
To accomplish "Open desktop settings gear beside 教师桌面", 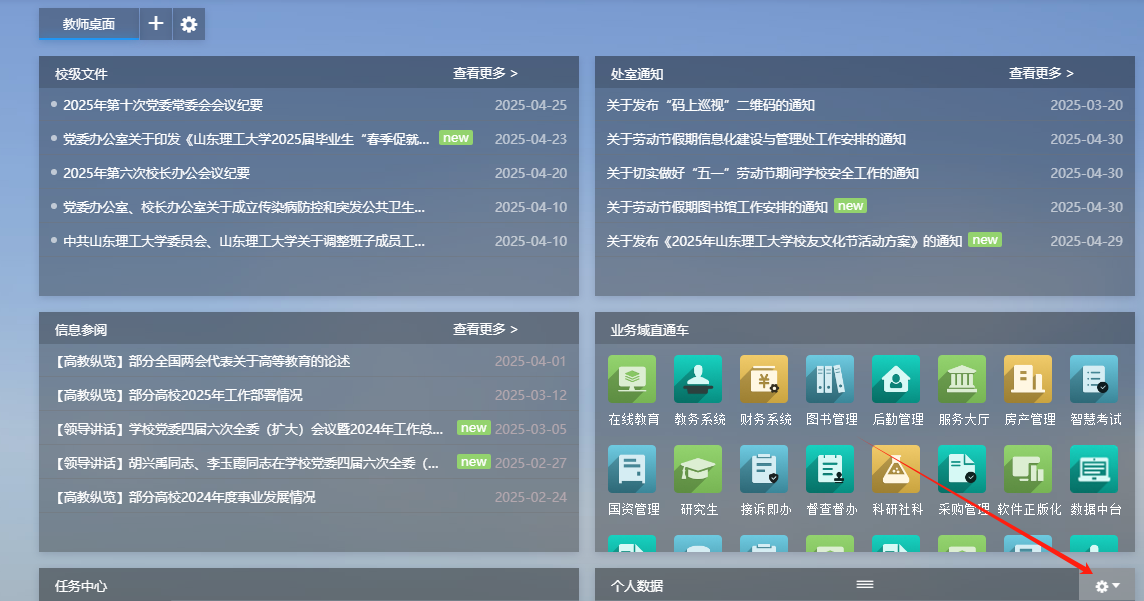I will 189,24.
